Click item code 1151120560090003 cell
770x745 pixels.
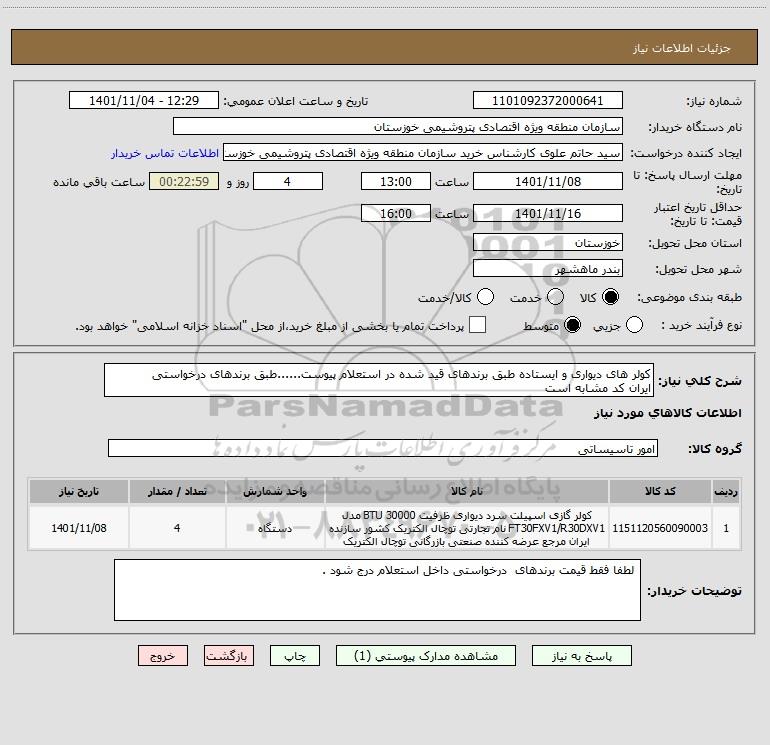pos(660,528)
